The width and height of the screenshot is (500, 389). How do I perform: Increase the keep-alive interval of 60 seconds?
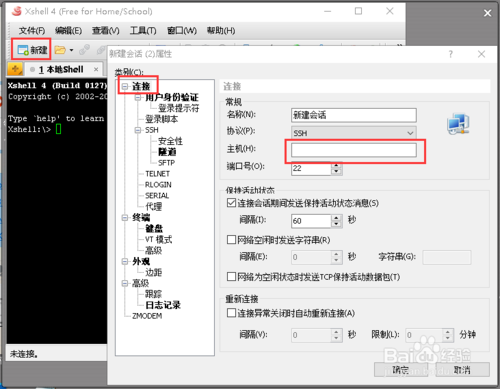pyautogui.click(x=336, y=218)
